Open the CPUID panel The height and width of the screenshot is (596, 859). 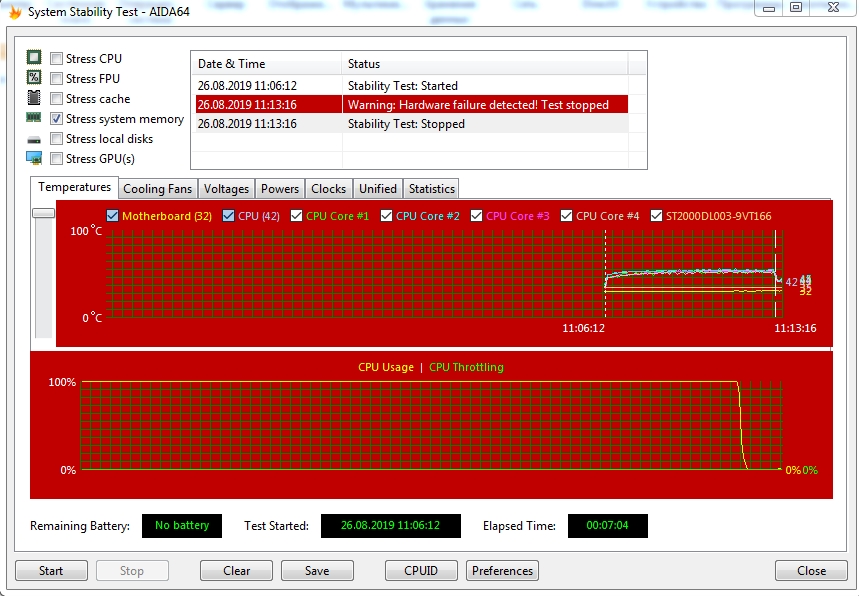pyautogui.click(x=421, y=571)
